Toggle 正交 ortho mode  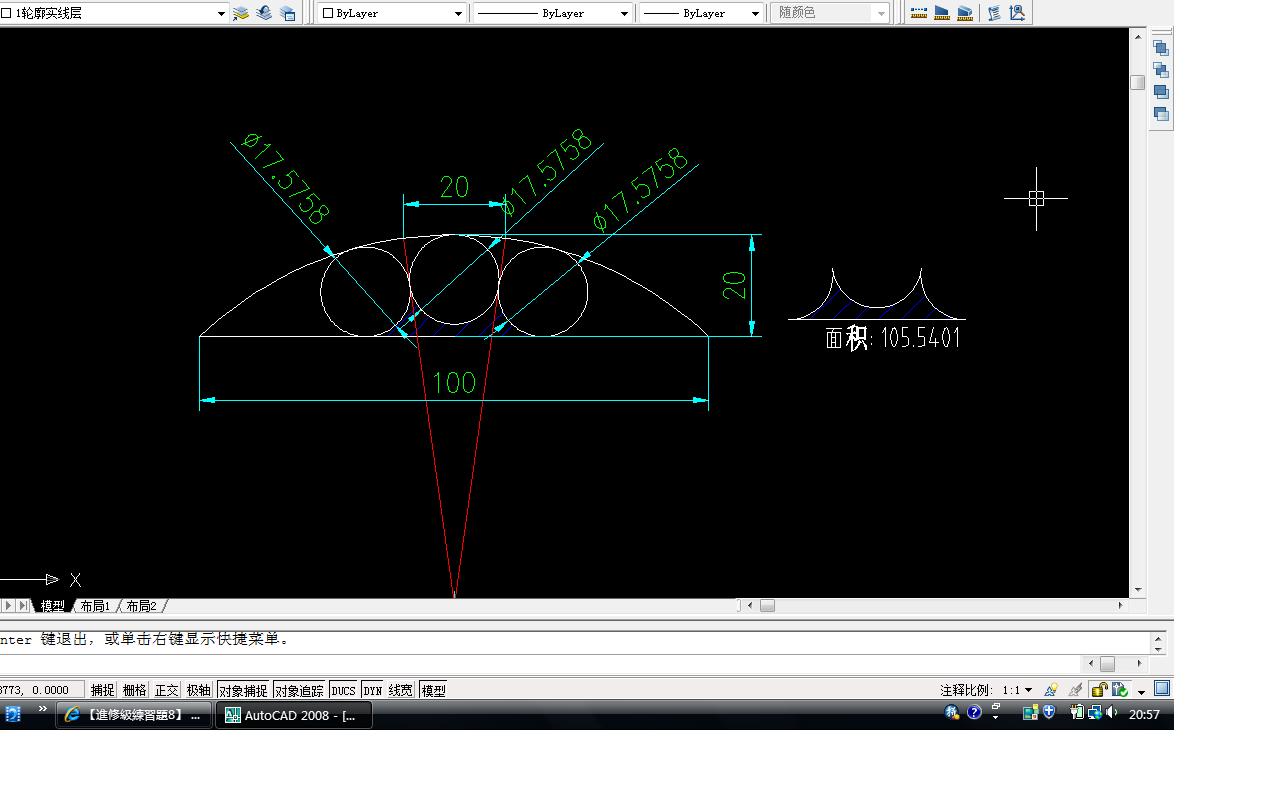point(166,690)
